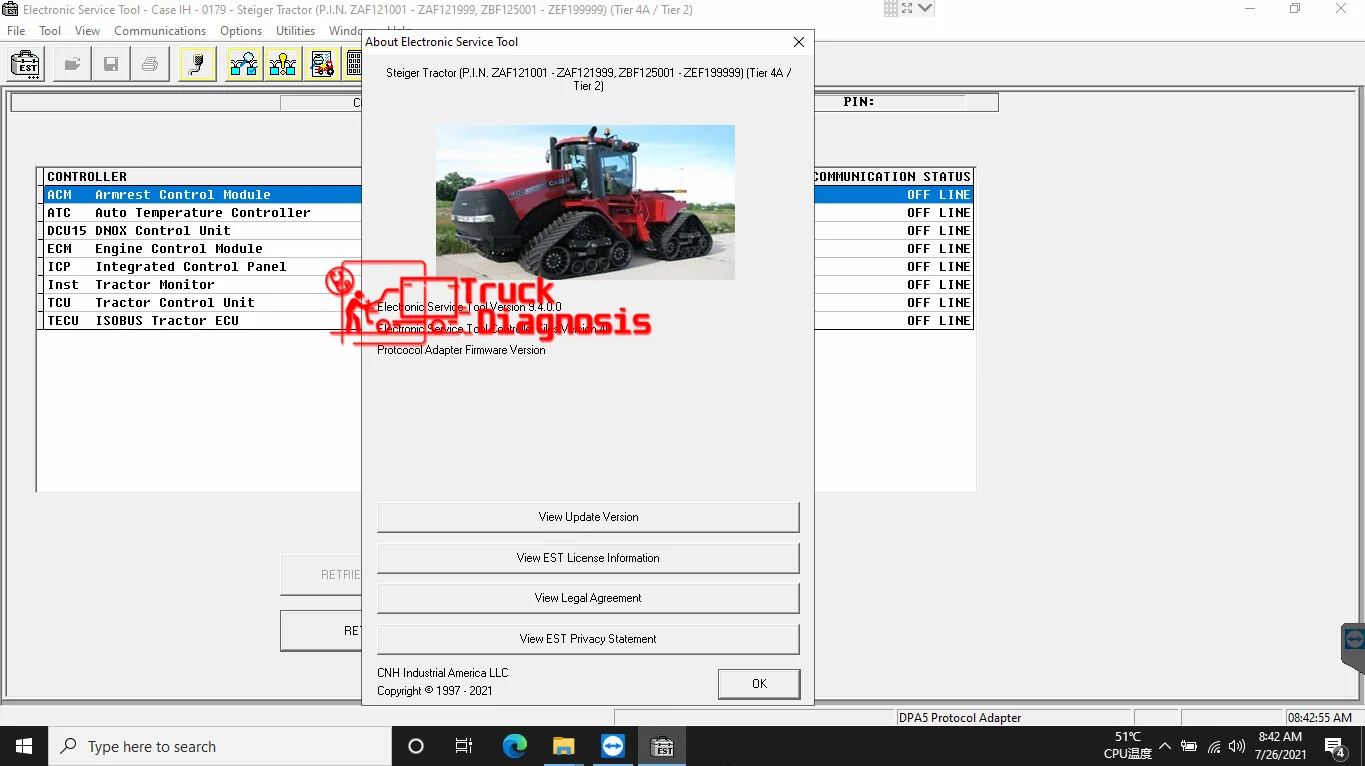Click the CPU temperature tray indicator
Viewport: 1365px width, 766px height.
pos(1128,746)
